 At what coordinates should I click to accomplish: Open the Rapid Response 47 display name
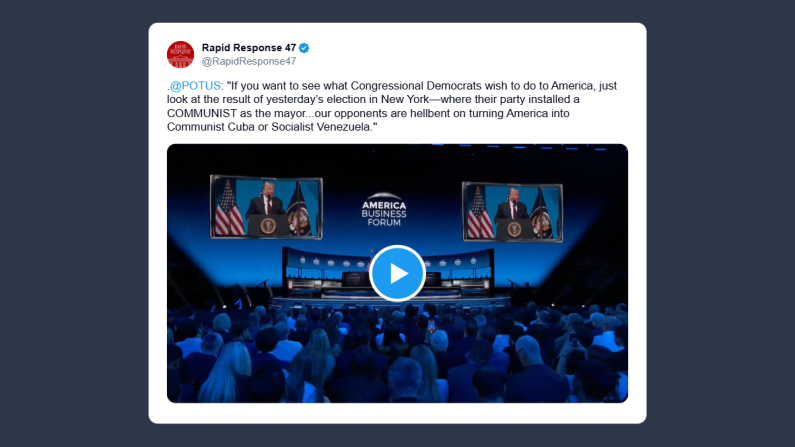(x=248, y=48)
